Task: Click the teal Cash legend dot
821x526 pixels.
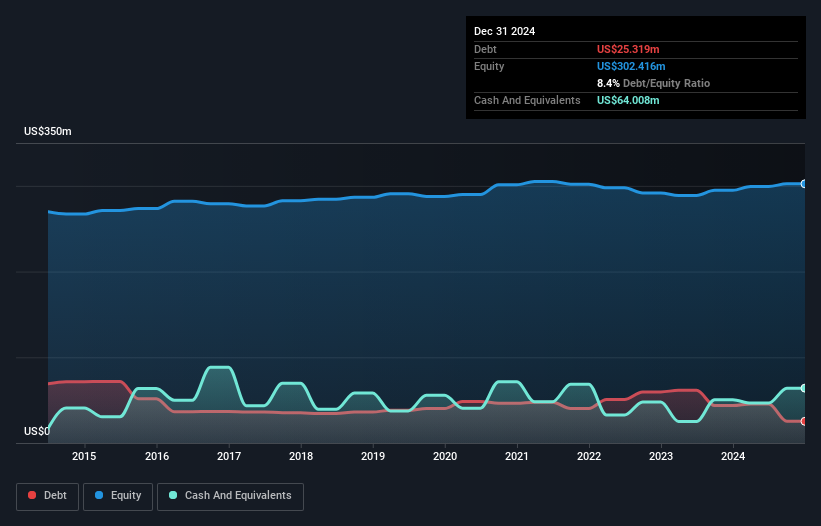Action: pos(173,495)
